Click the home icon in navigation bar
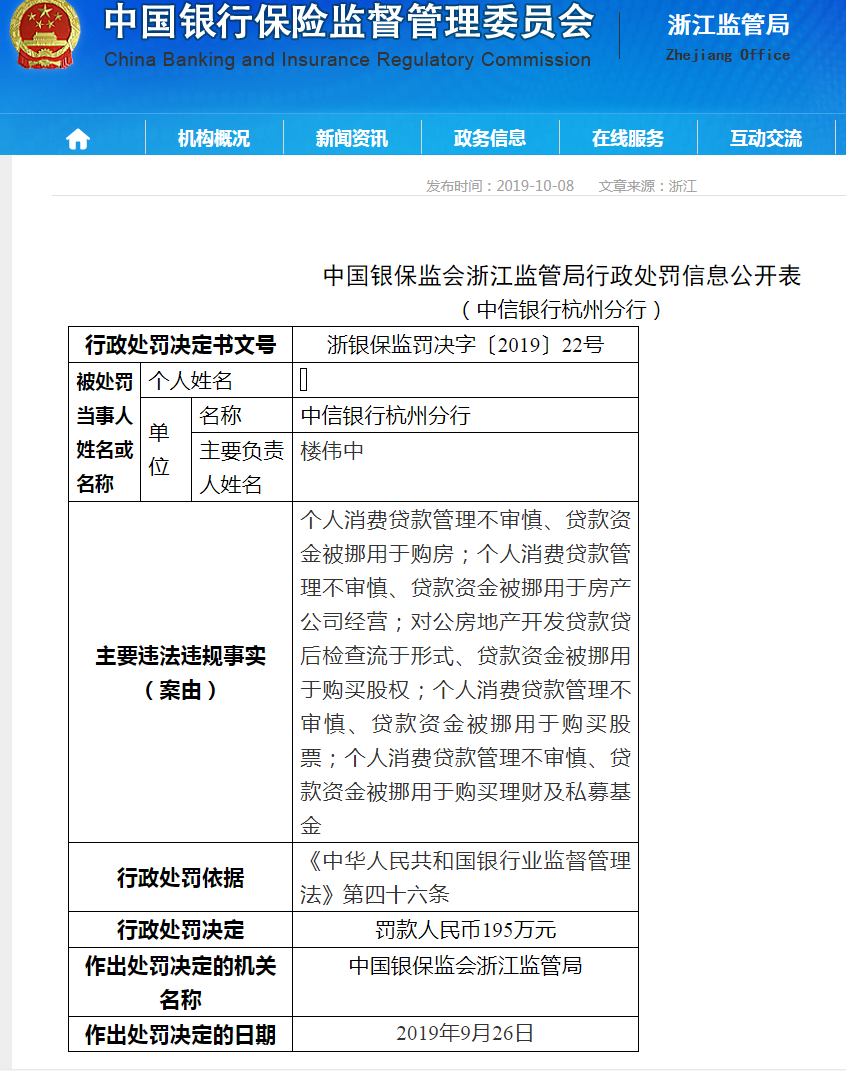The height and width of the screenshot is (1071, 846). tap(78, 139)
